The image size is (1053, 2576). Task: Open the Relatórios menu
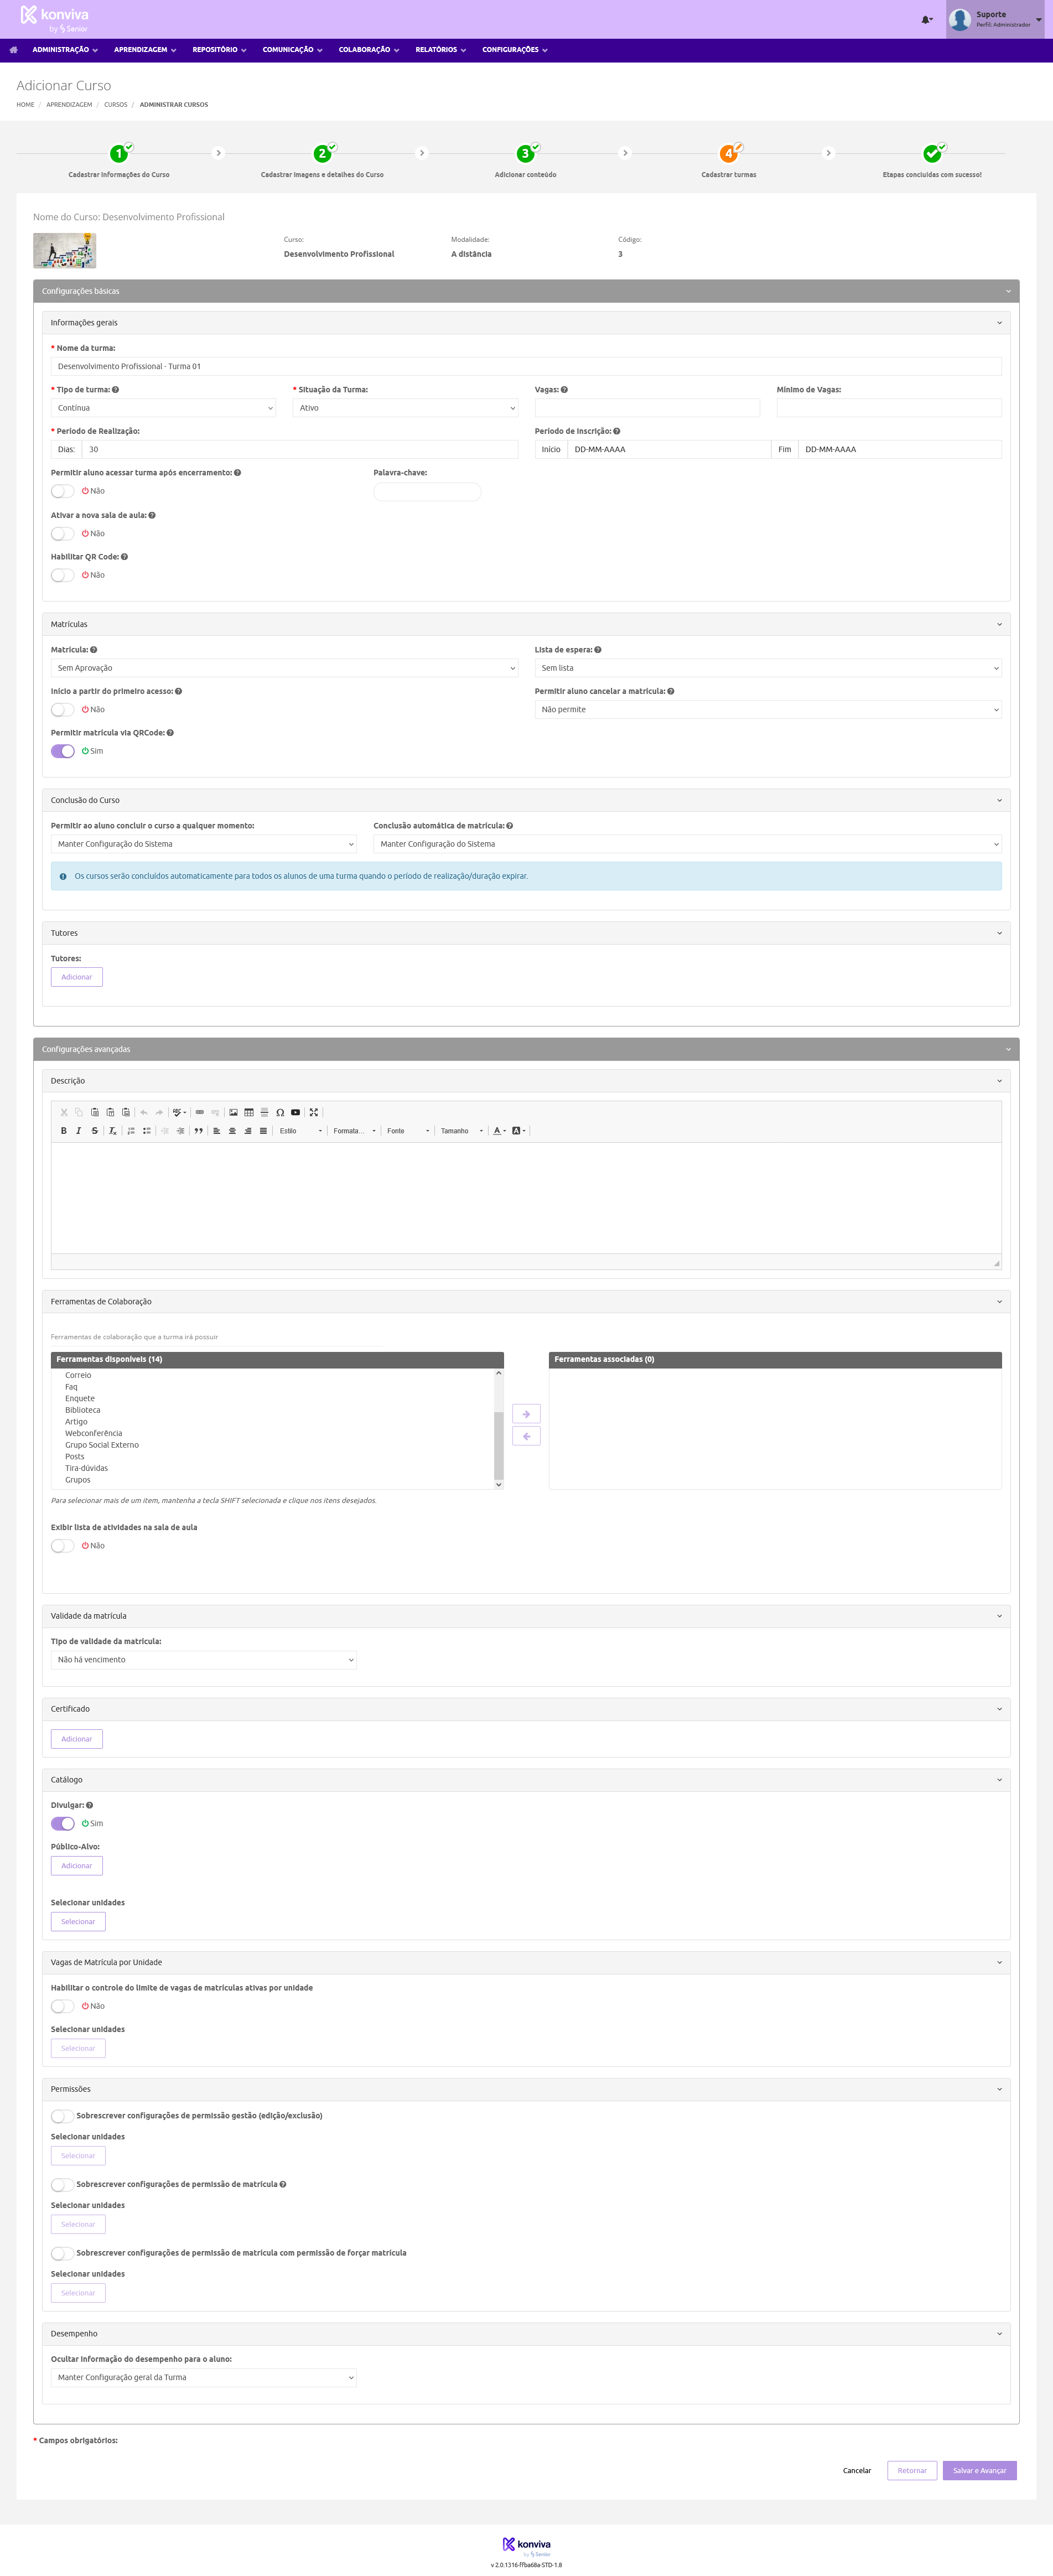440,50
